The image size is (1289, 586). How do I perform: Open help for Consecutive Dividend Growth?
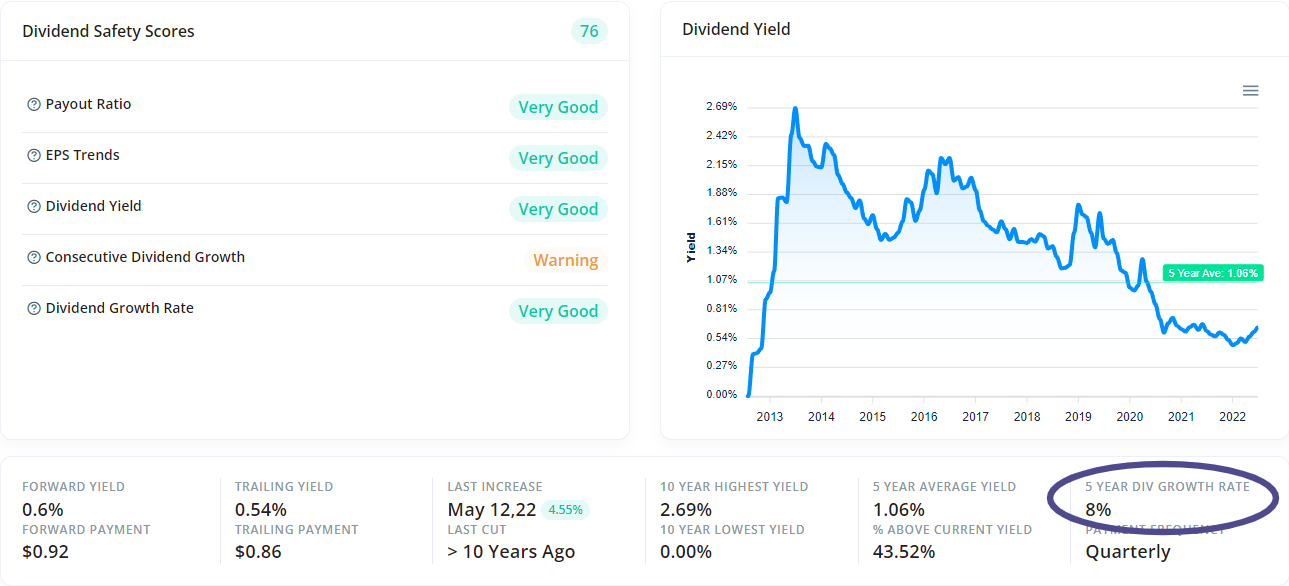click(x=33, y=256)
